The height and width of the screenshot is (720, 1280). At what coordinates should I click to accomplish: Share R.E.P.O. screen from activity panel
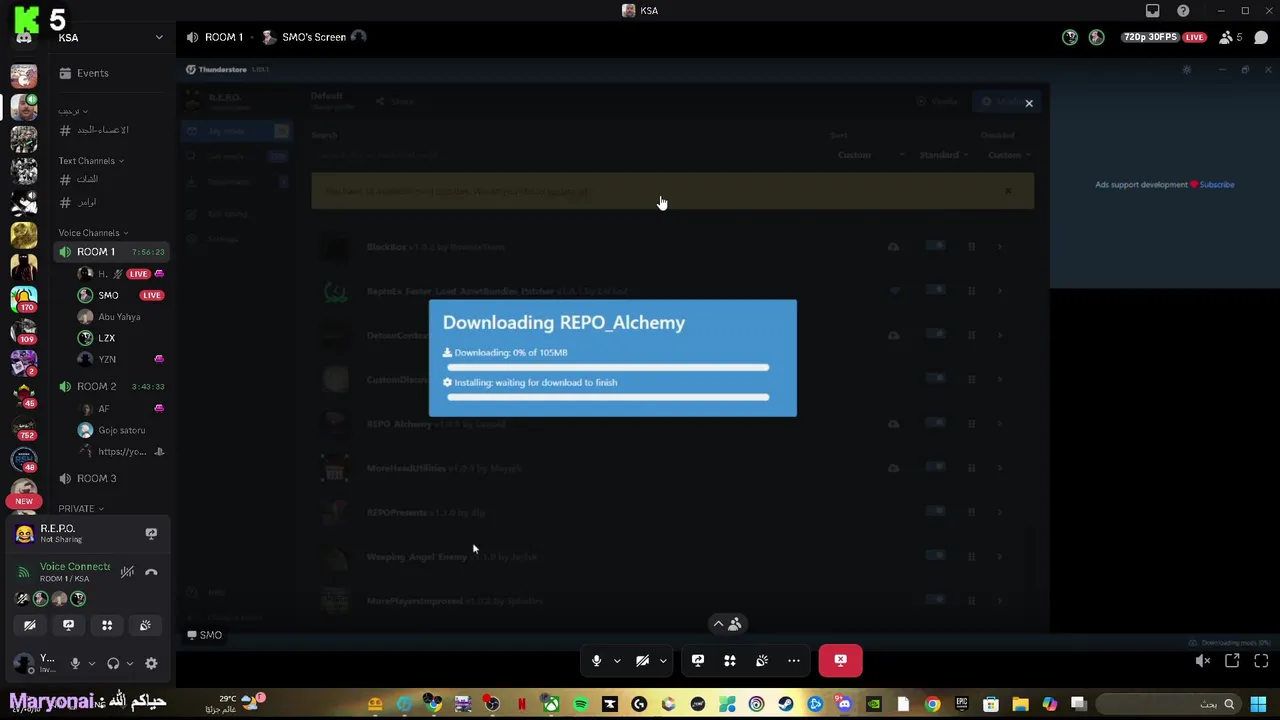[151, 534]
